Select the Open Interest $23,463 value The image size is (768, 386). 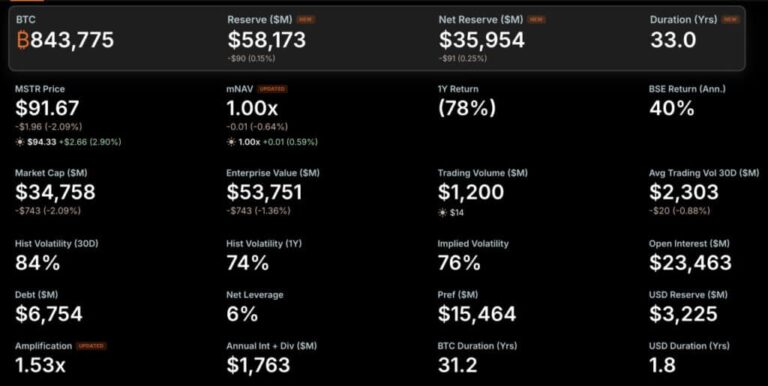pos(690,263)
